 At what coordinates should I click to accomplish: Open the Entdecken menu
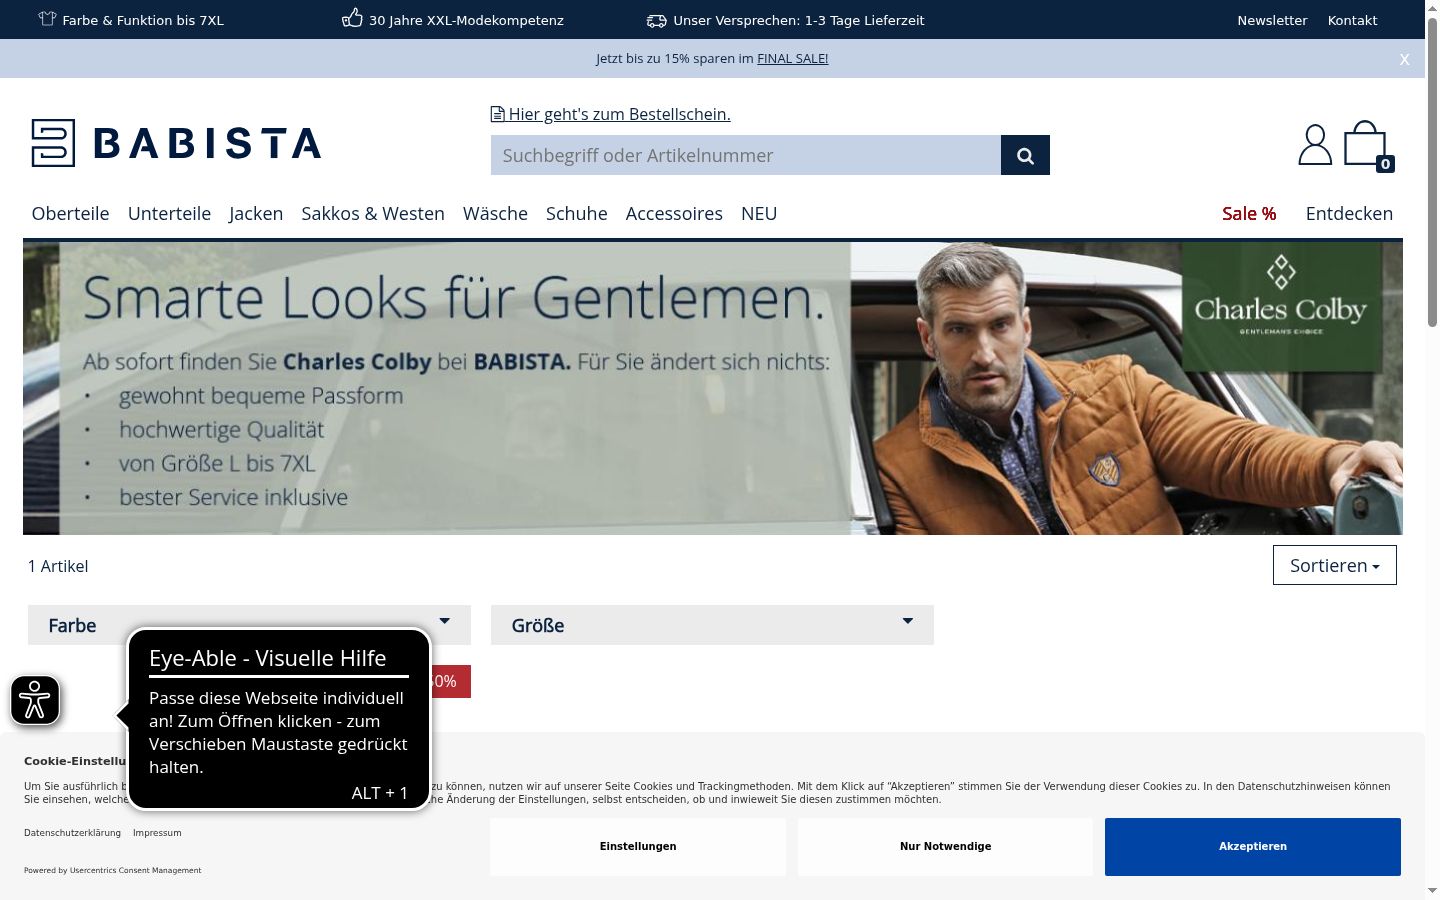(1349, 213)
